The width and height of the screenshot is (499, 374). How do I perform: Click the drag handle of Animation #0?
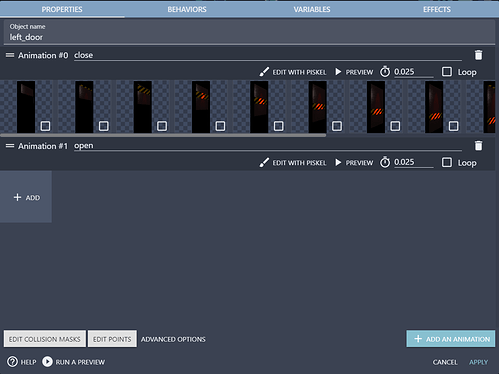(x=10, y=55)
